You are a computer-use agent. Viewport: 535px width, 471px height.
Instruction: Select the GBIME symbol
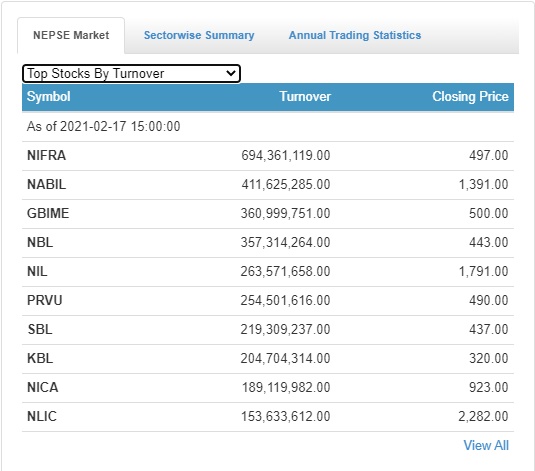(x=48, y=213)
